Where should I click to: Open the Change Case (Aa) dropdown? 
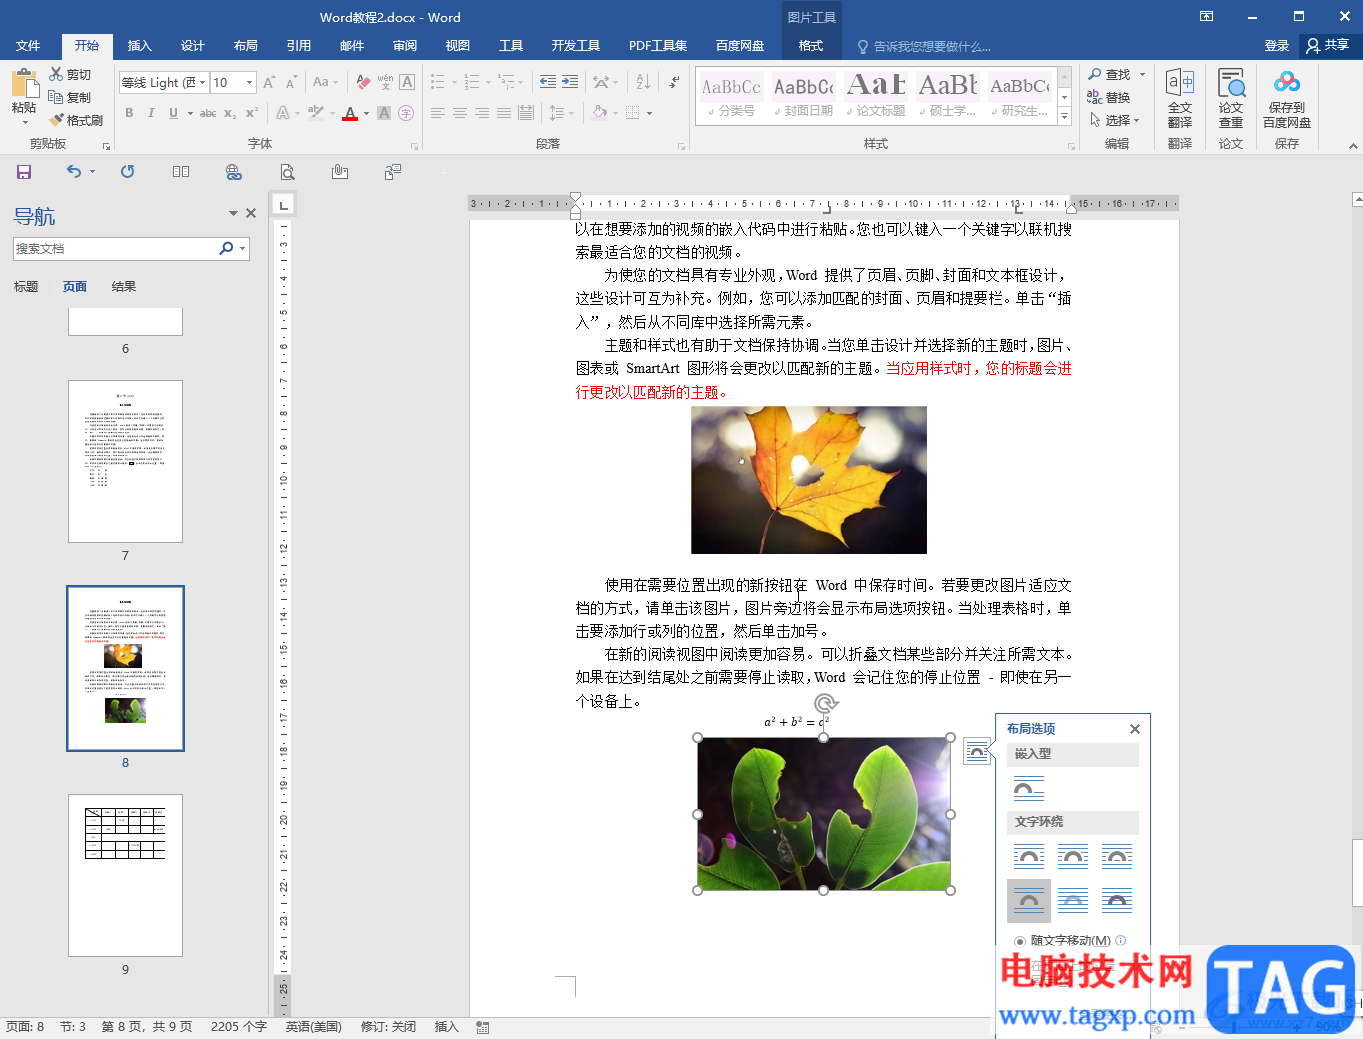tap(325, 82)
